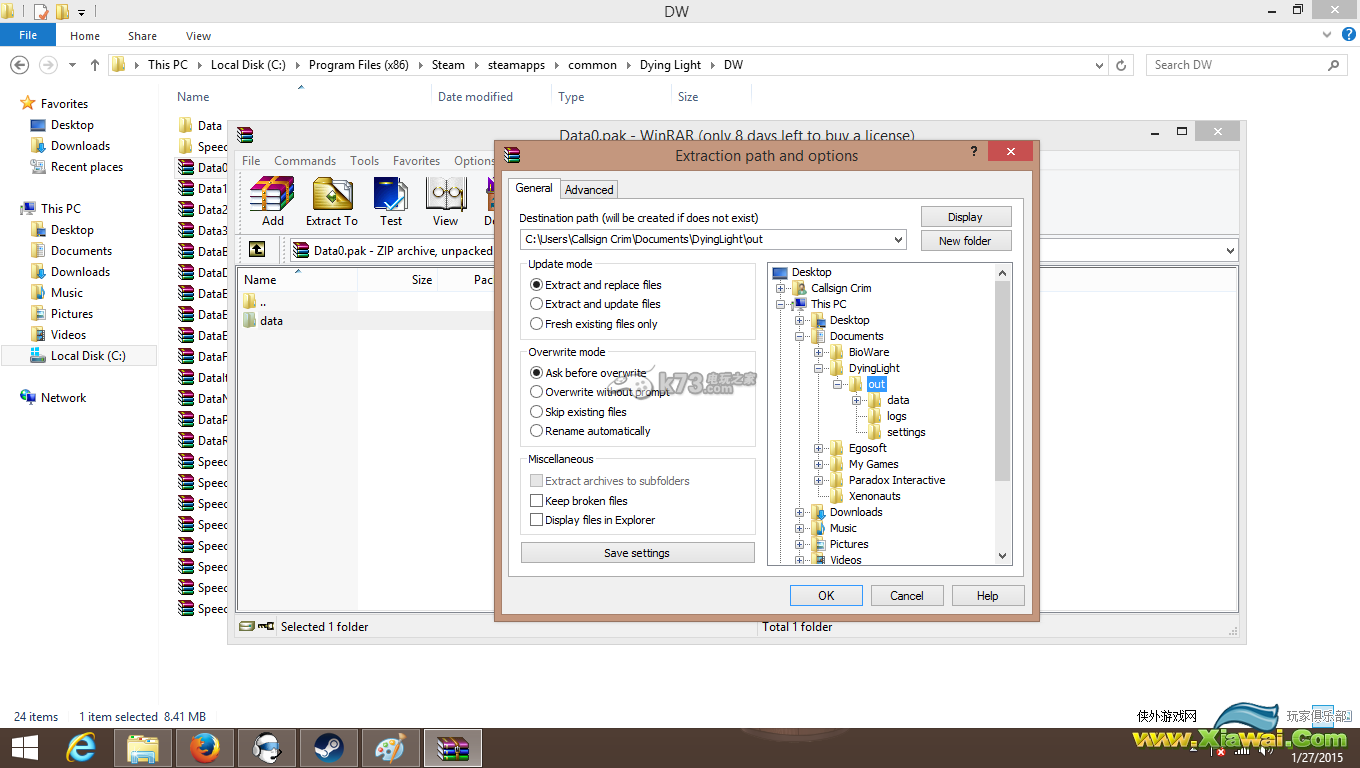Screen dimensions: 1360x768
Task: Open the WinRAR Commands menu
Action: click(x=305, y=161)
